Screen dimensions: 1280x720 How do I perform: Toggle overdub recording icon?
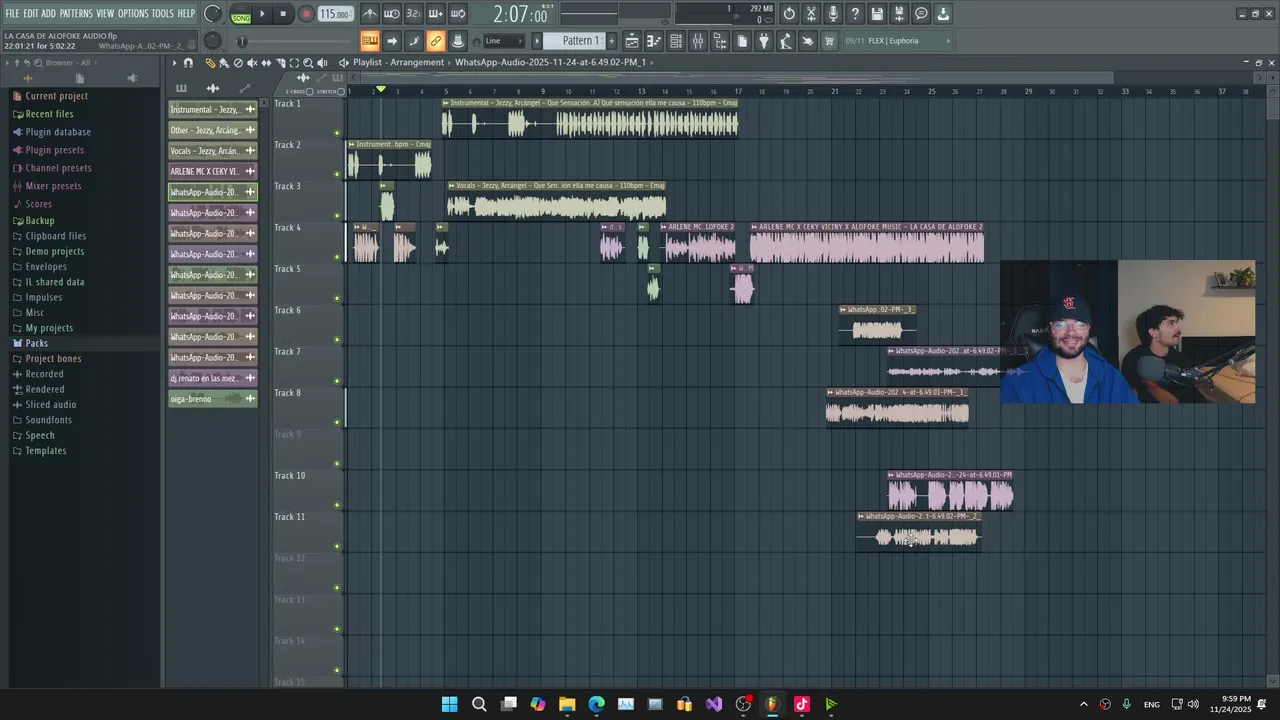coord(436,14)
